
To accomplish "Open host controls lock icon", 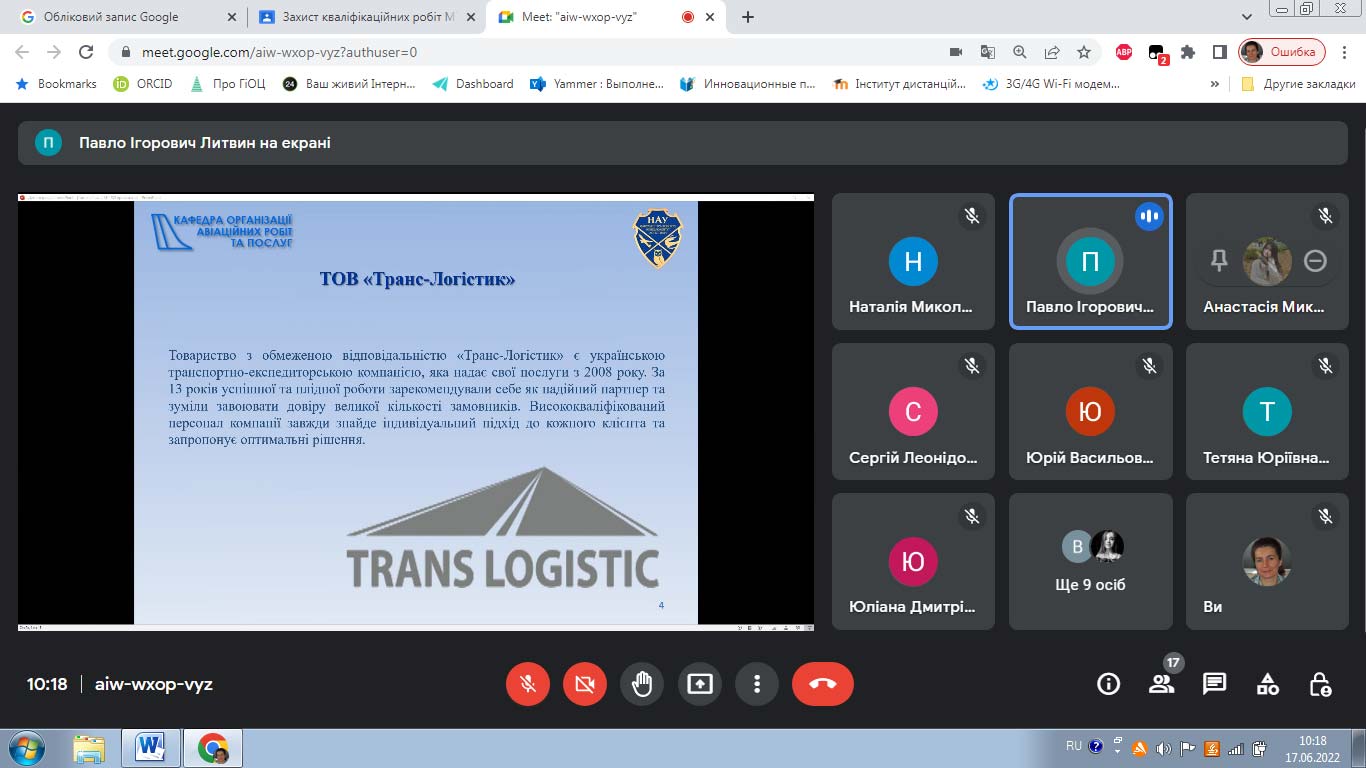I will click(x=1320, y=684).
